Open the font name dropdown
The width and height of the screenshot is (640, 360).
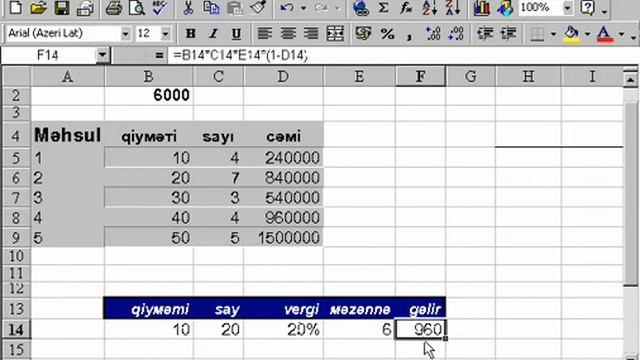[125, 33]
